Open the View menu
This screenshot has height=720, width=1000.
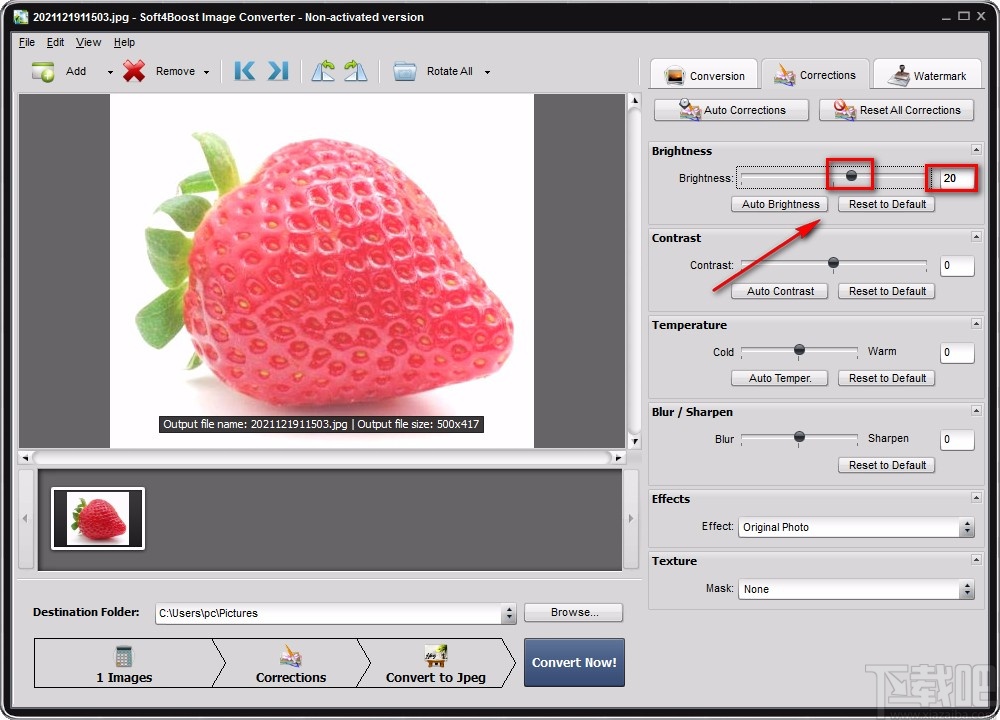[x=88, y=42]
